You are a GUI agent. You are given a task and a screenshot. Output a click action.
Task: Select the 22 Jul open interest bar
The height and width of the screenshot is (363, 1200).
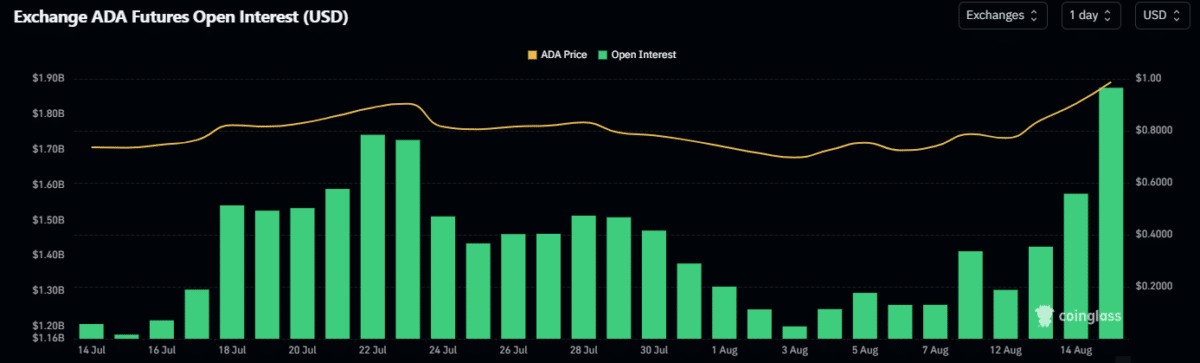pos(372,237)
